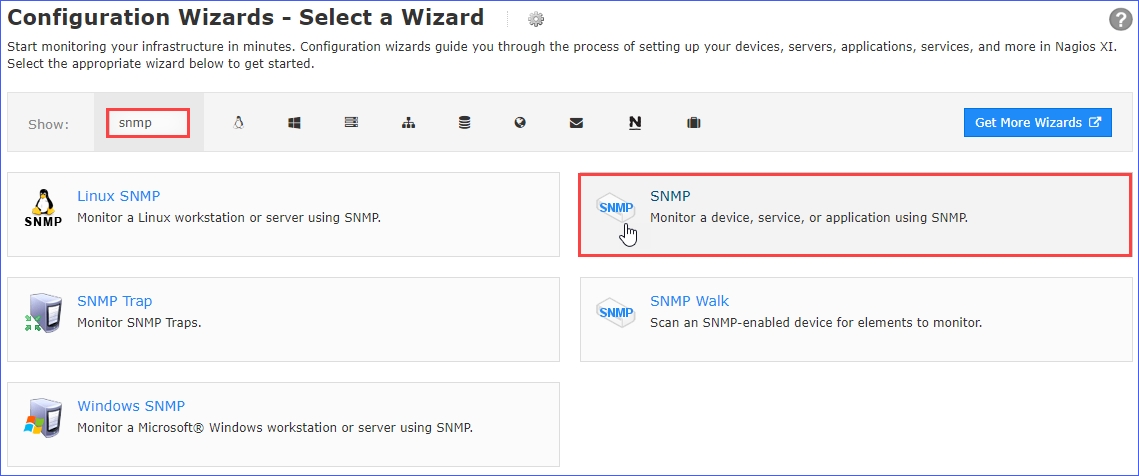The width and height of the screenshot is (1139, 476).
Task: Click the network hierarchy filter icon
Action: (x=408, y=123)
